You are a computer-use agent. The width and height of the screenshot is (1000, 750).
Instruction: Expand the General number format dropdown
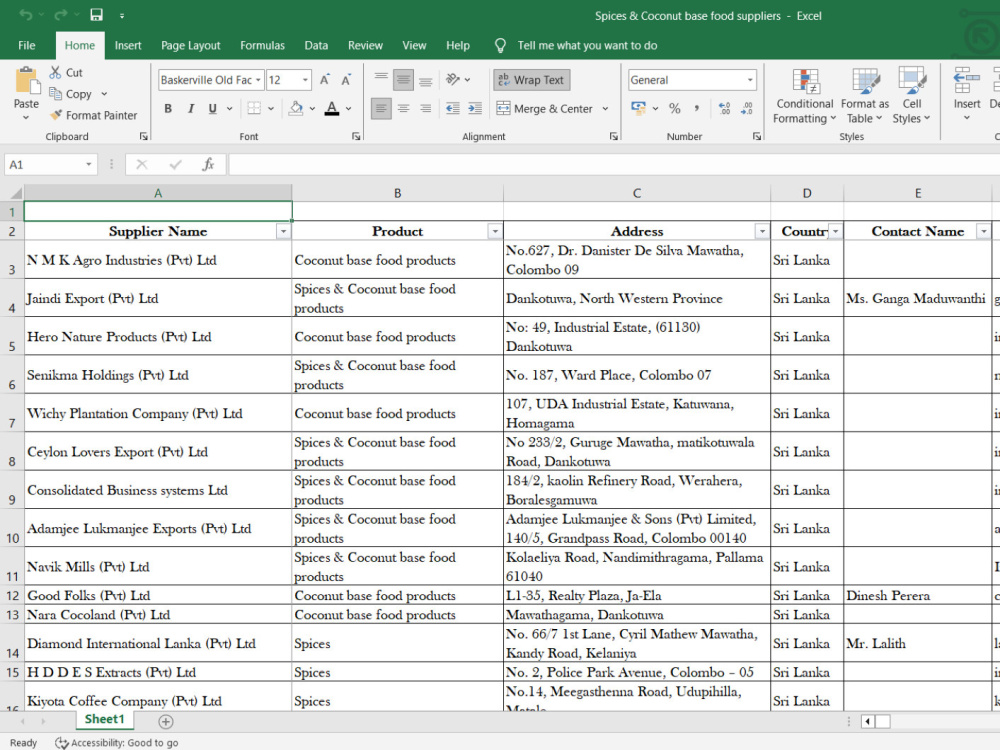point(750,80)
